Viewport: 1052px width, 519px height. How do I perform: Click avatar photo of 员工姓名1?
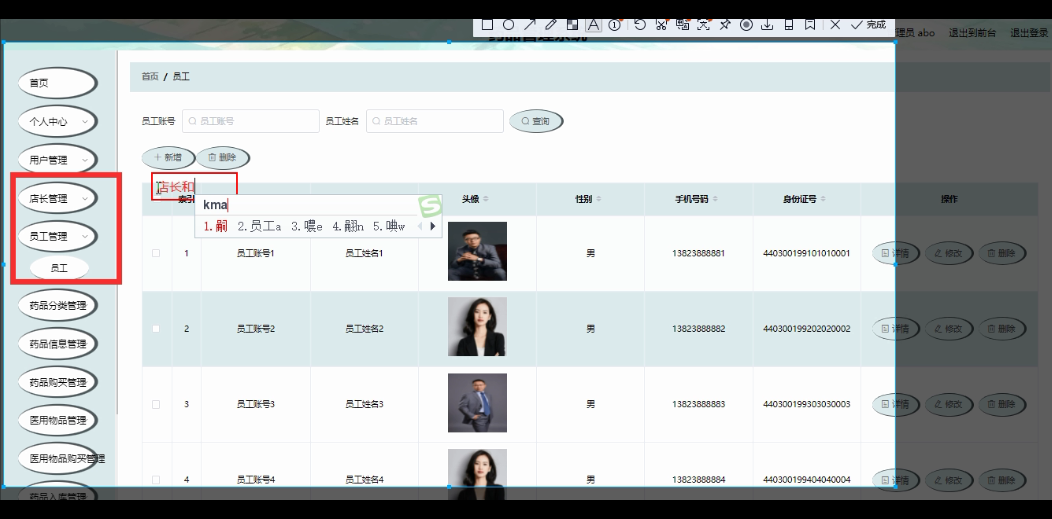(x=477, y=251)
